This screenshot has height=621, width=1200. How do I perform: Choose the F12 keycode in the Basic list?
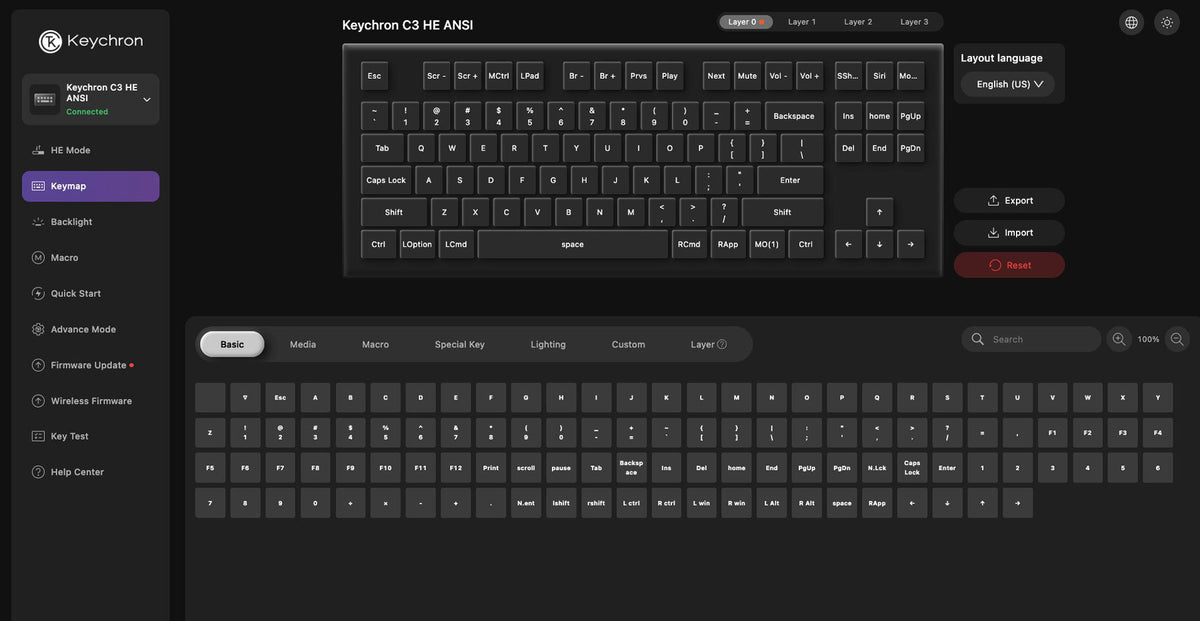point(456,468)
